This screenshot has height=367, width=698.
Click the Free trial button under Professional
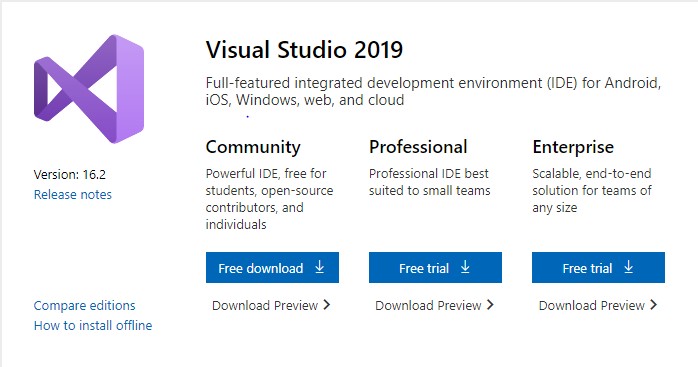point(435,268)
